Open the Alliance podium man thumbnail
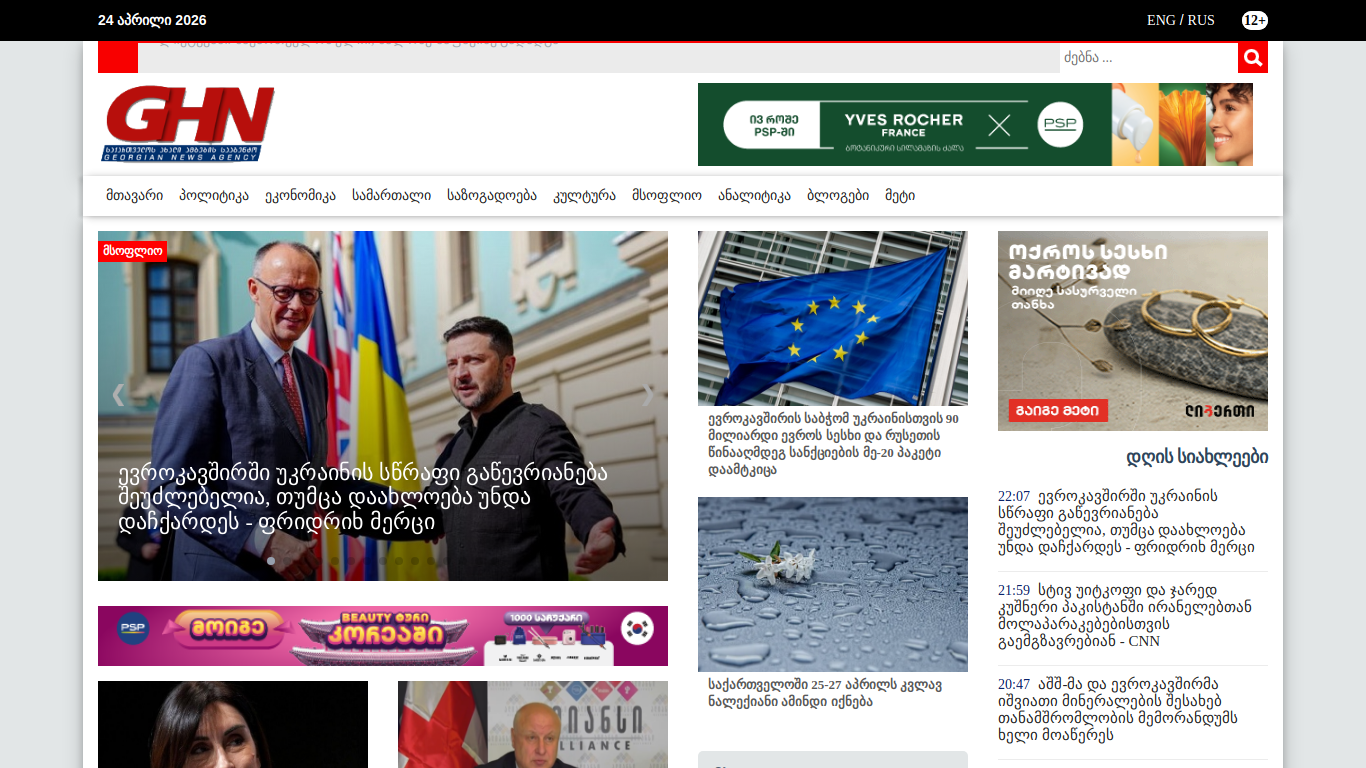This screenshot has width=1366, height=768. click(x=533, y=724)
